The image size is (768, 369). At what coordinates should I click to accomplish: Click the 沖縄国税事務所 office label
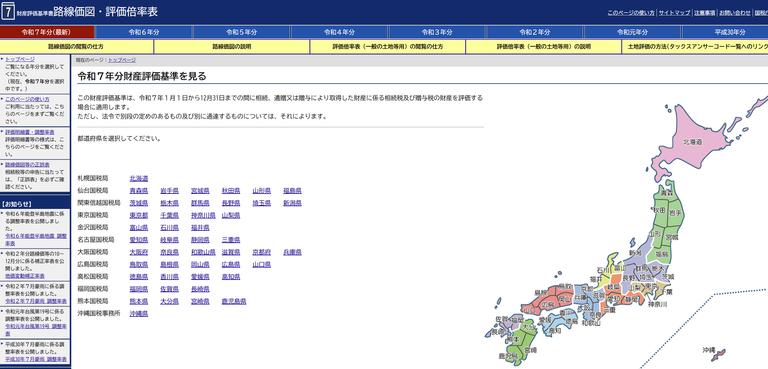point(98,314)
